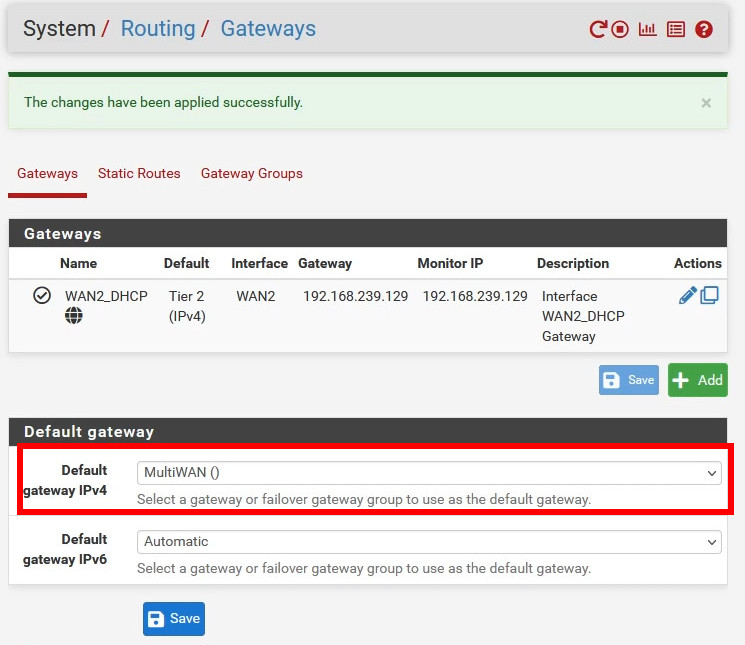Open the related log entries icon

click(676, 29)
